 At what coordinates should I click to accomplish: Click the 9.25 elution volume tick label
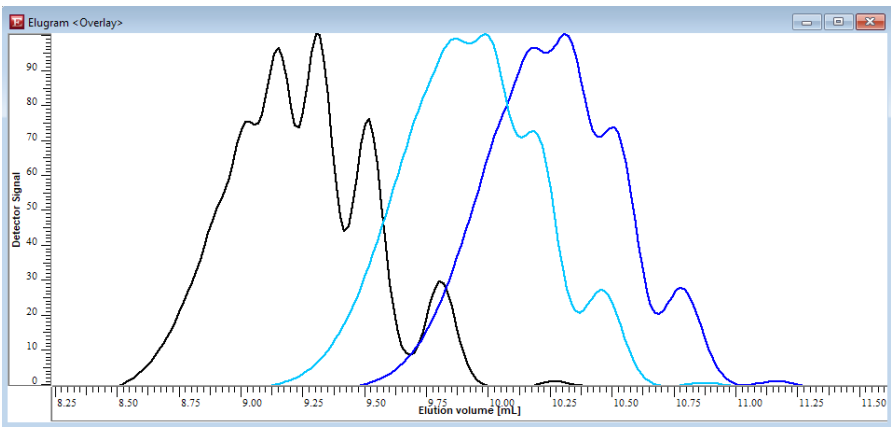click(316, 403)
